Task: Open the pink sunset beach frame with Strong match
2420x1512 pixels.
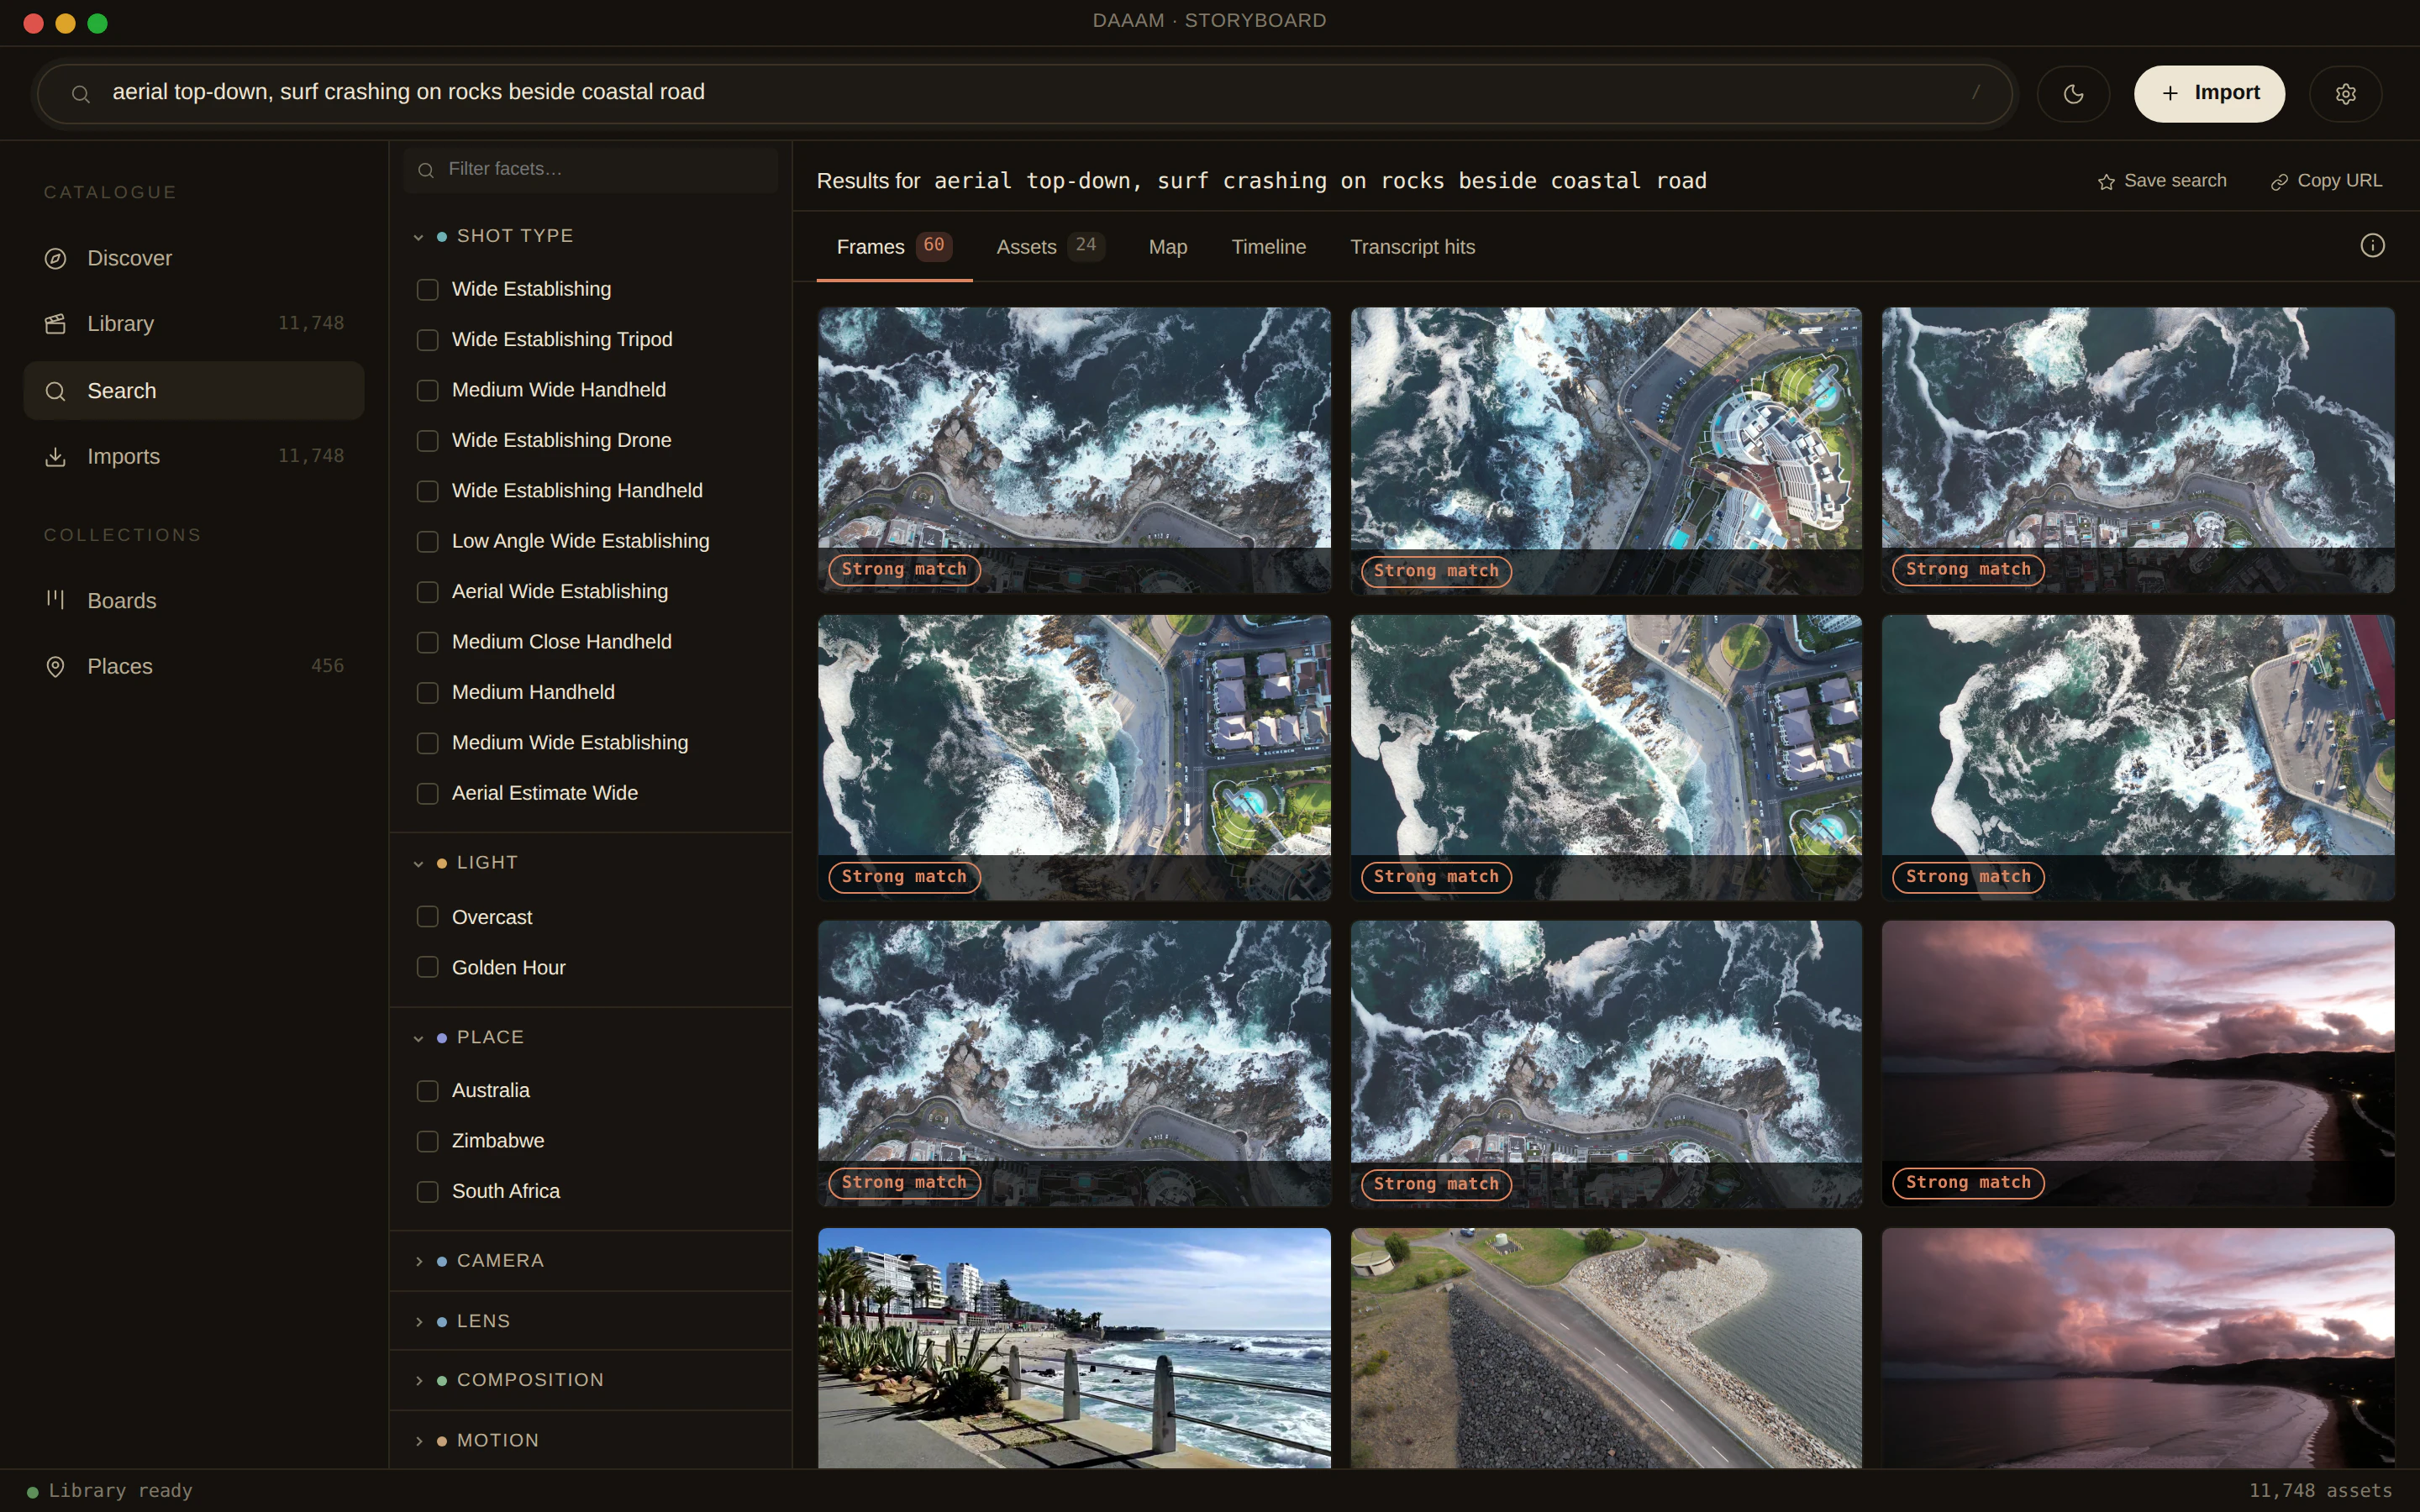Action: [x=2138, y=1063]
